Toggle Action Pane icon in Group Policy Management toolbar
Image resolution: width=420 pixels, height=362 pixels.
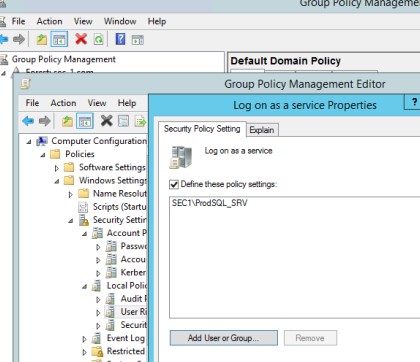(x=138, y=40)
